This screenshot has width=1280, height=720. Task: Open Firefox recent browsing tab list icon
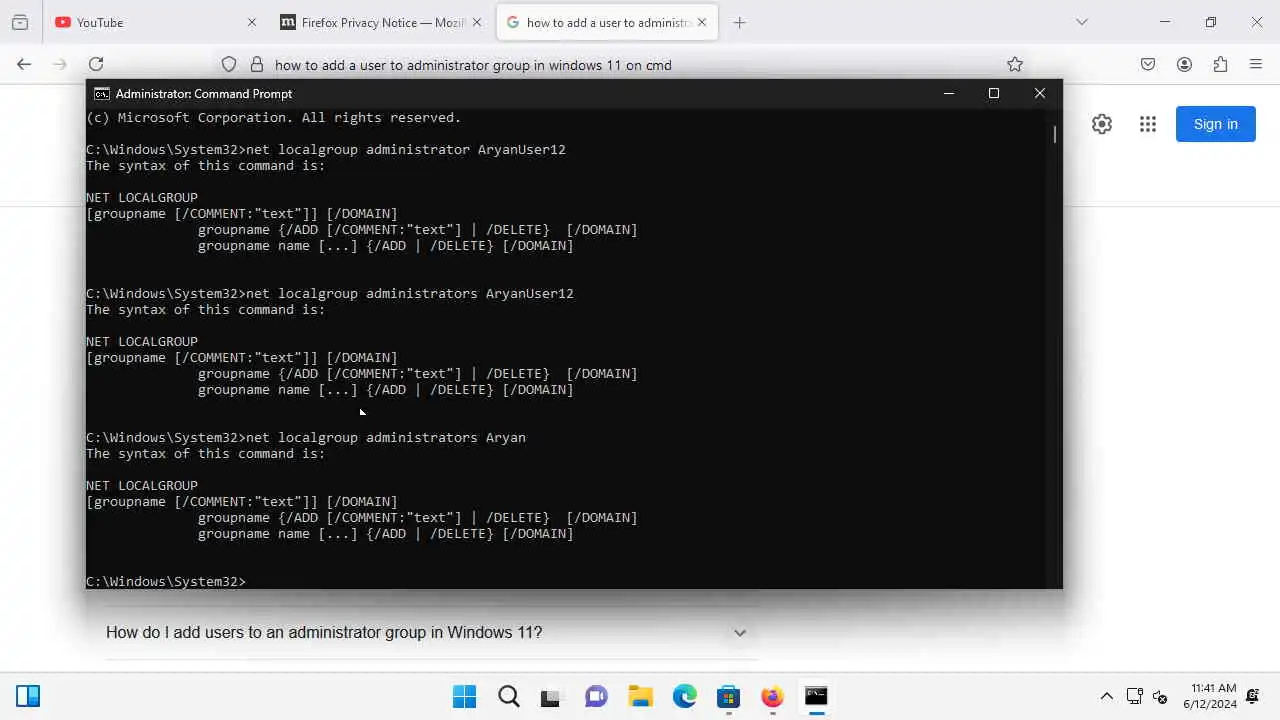coord(20,22)
